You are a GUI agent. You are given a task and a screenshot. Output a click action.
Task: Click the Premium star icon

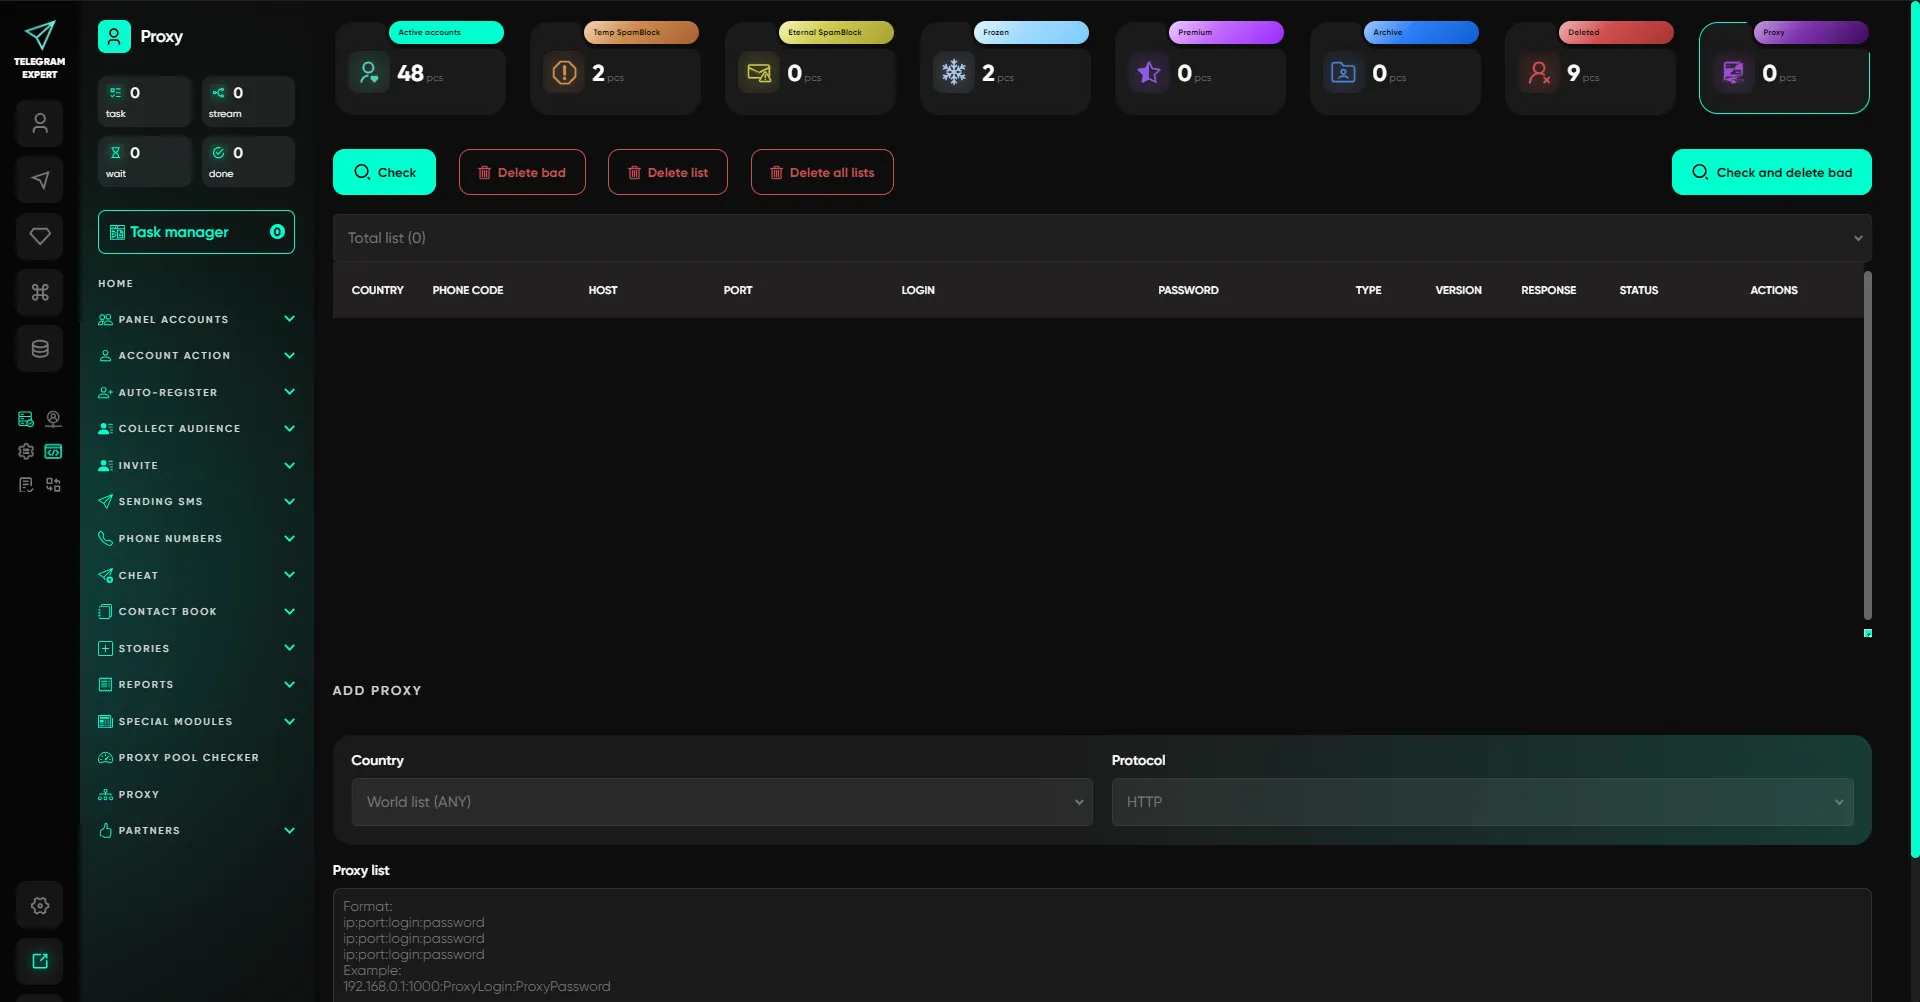pyautogui.click(x=1149, y=72)
